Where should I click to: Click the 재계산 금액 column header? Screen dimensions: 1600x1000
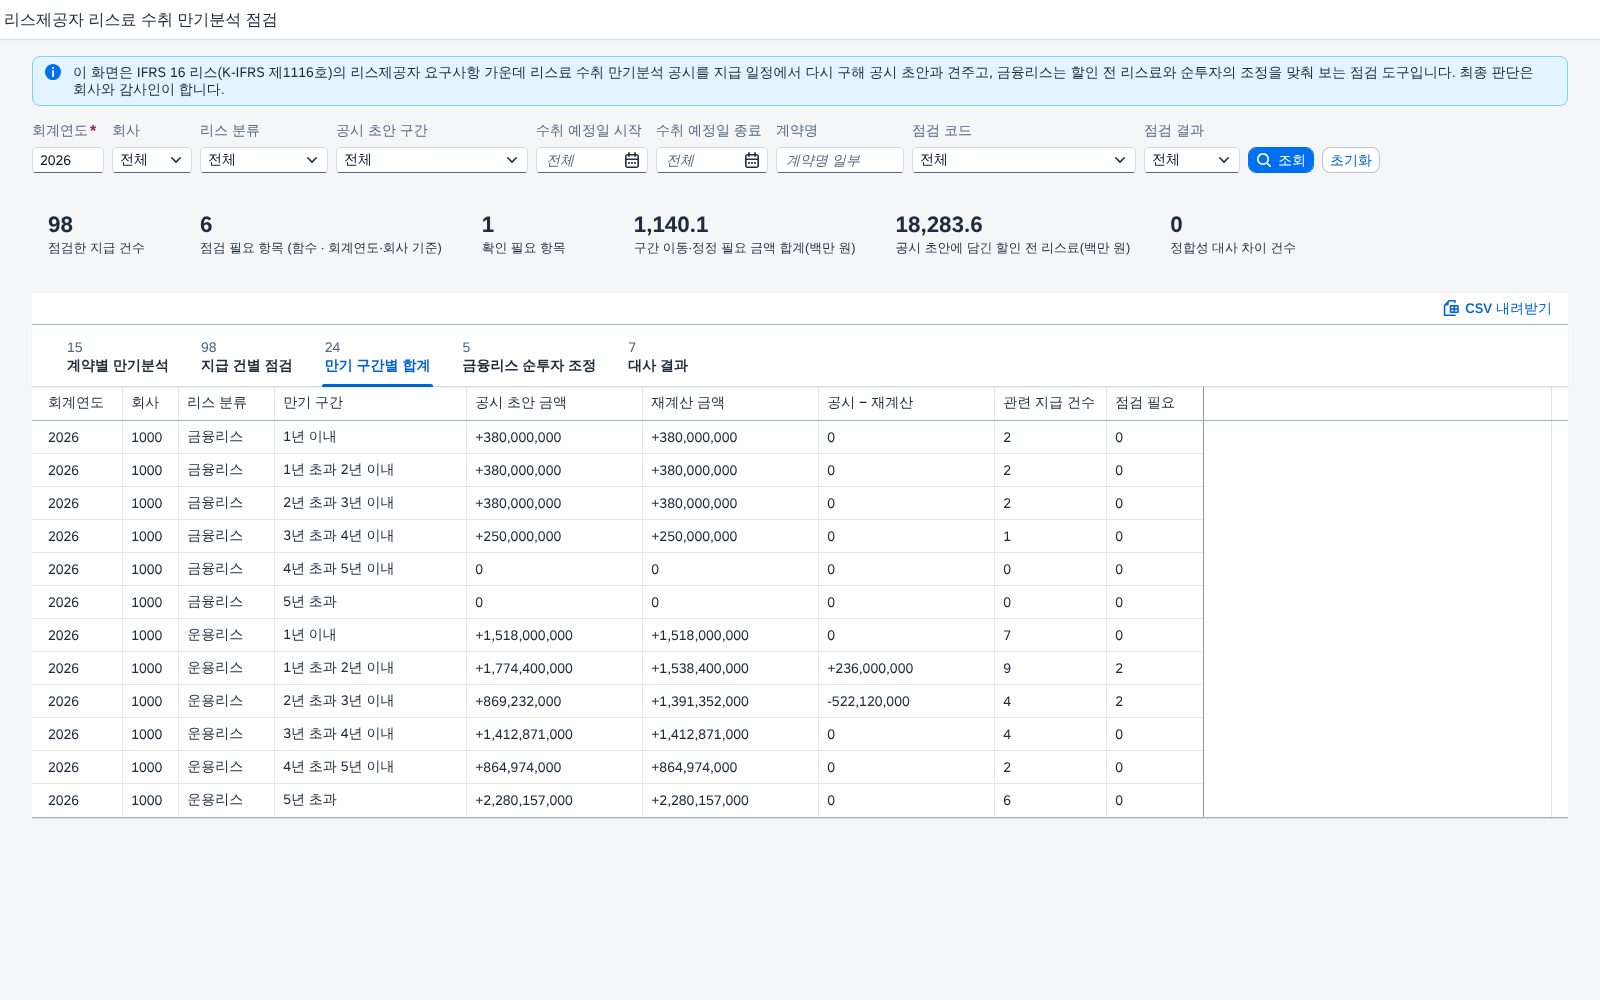coord(730,403)
